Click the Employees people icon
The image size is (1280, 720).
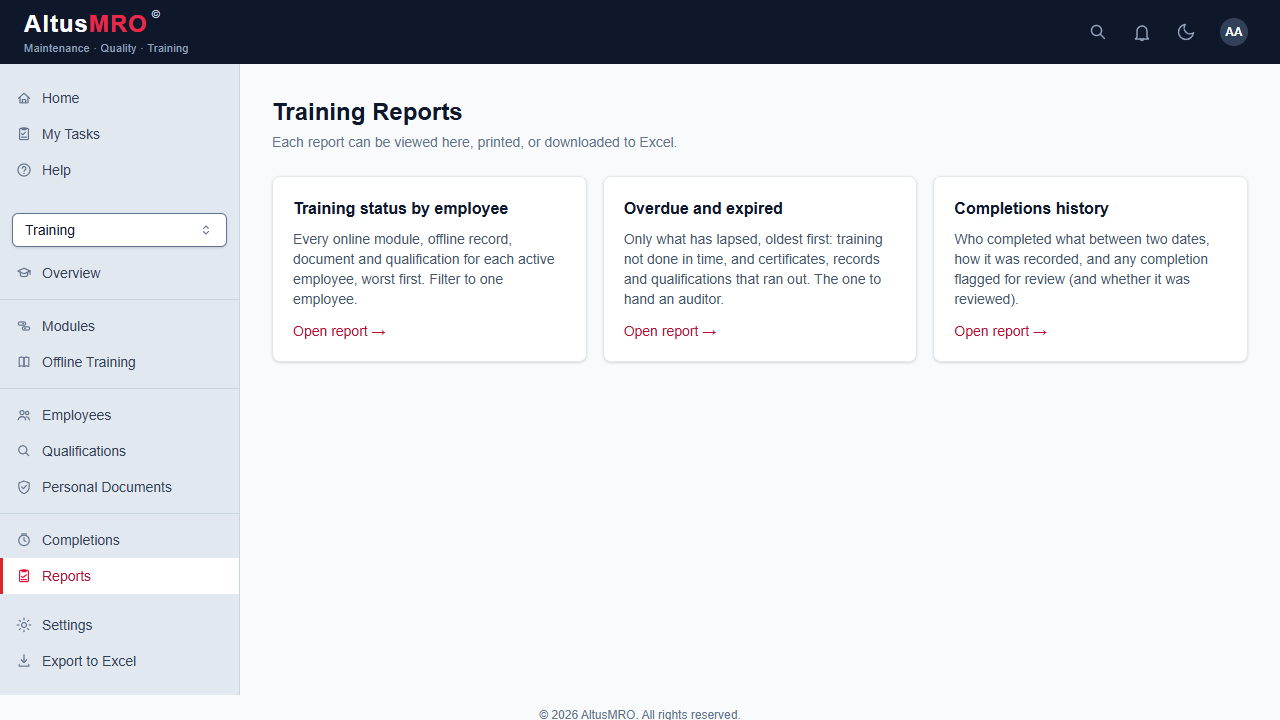[24, 415]
